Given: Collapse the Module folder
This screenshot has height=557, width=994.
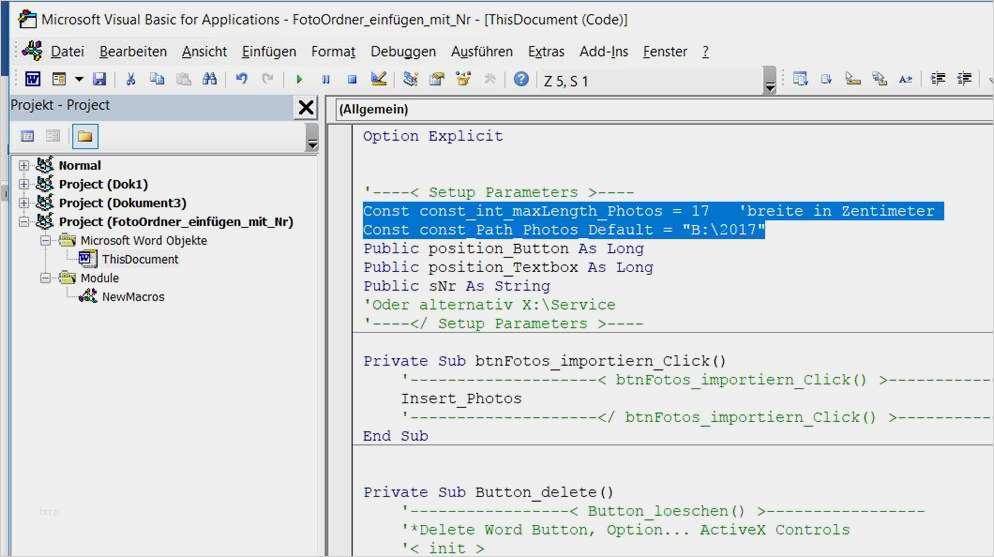Looking at the screenshot, I should coord(45,278).
